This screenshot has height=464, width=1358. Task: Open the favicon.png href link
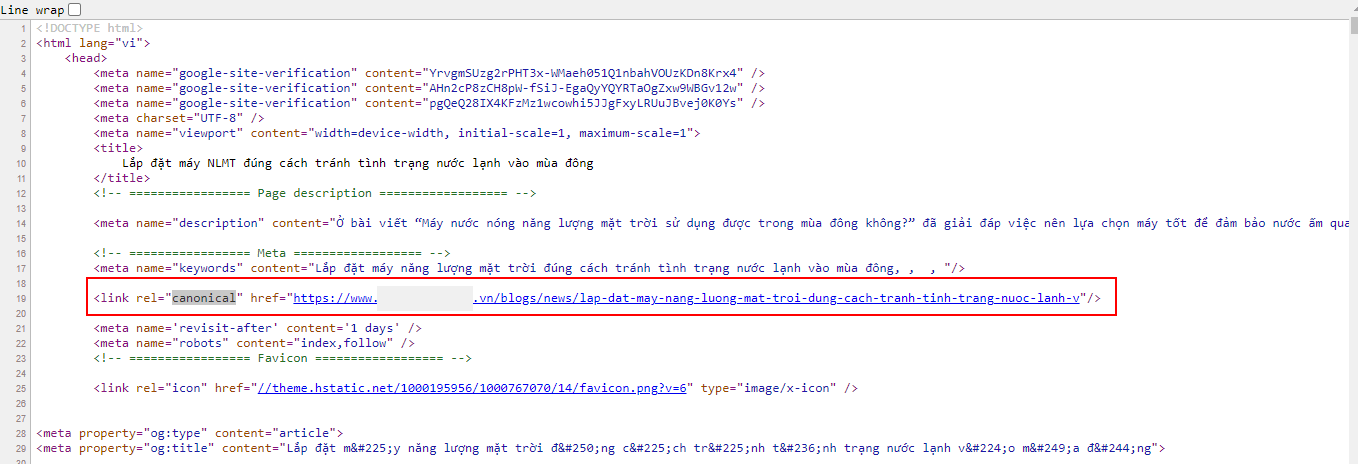tap(475, 388)
